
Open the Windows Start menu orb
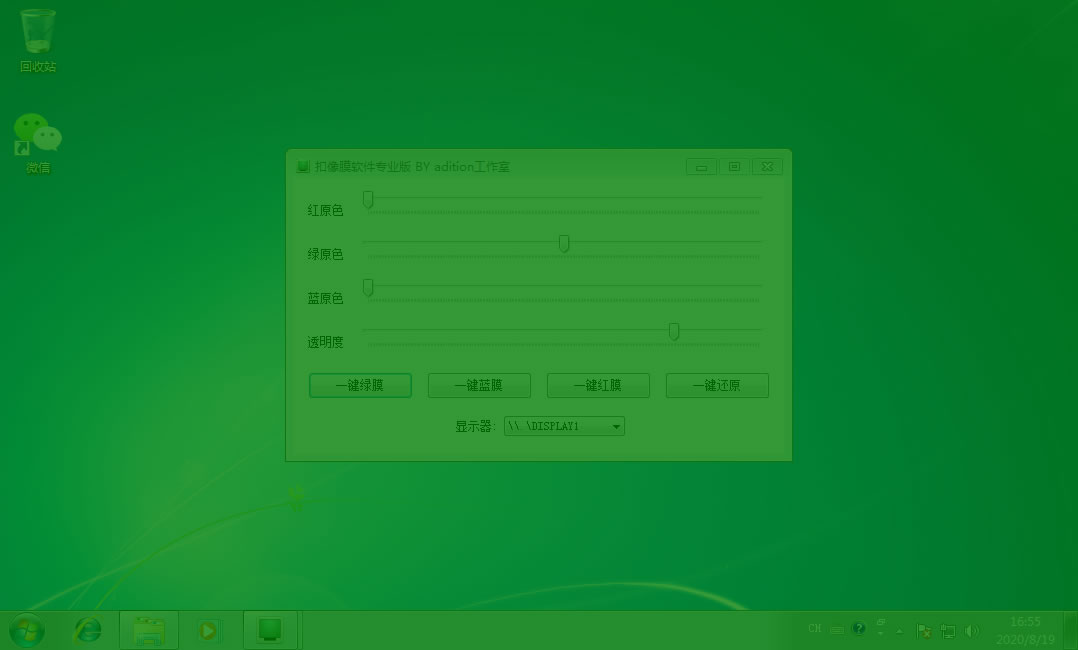click(x=27, y=630)
